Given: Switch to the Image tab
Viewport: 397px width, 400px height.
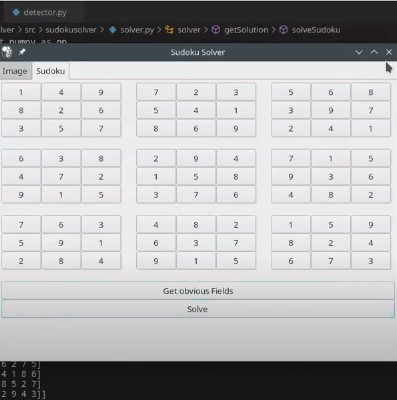Looking at the screenshot, I should pos(15,71).
